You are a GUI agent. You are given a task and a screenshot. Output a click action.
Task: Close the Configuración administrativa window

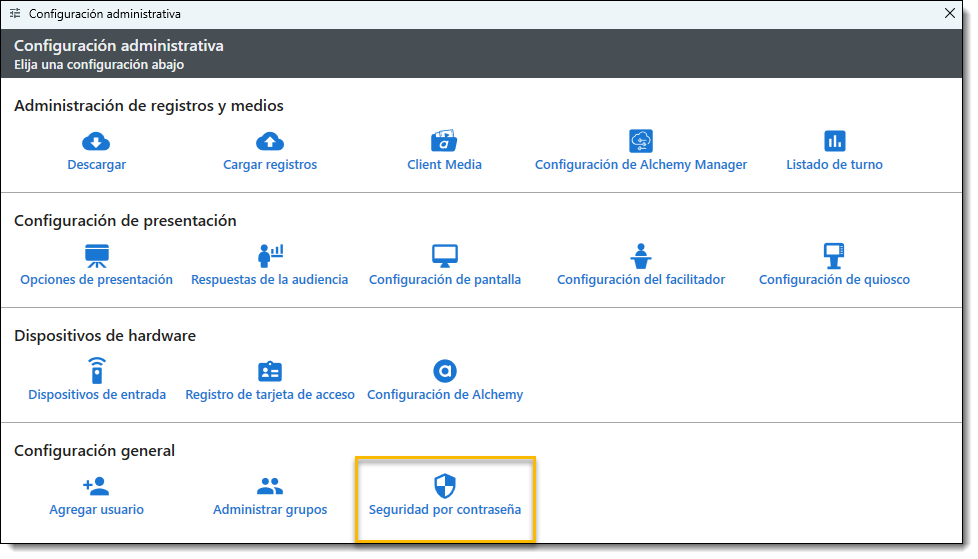point(949,14)
